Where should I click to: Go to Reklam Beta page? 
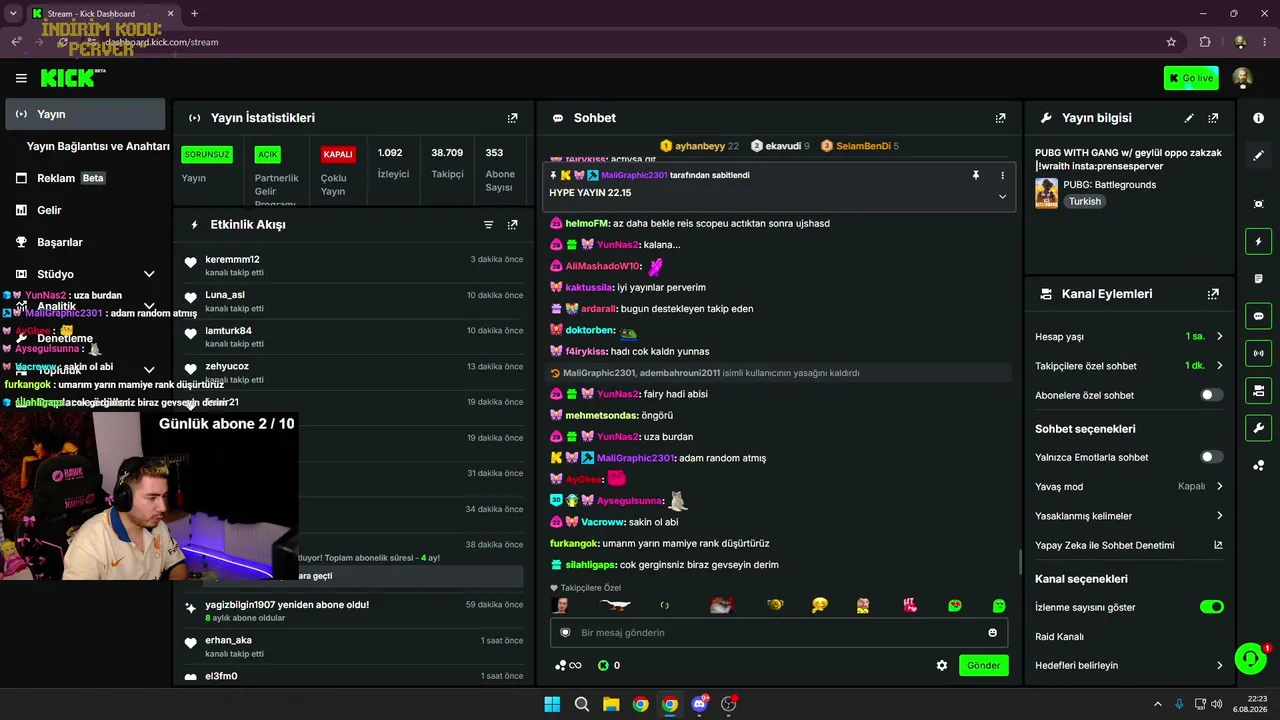(85, 178)
